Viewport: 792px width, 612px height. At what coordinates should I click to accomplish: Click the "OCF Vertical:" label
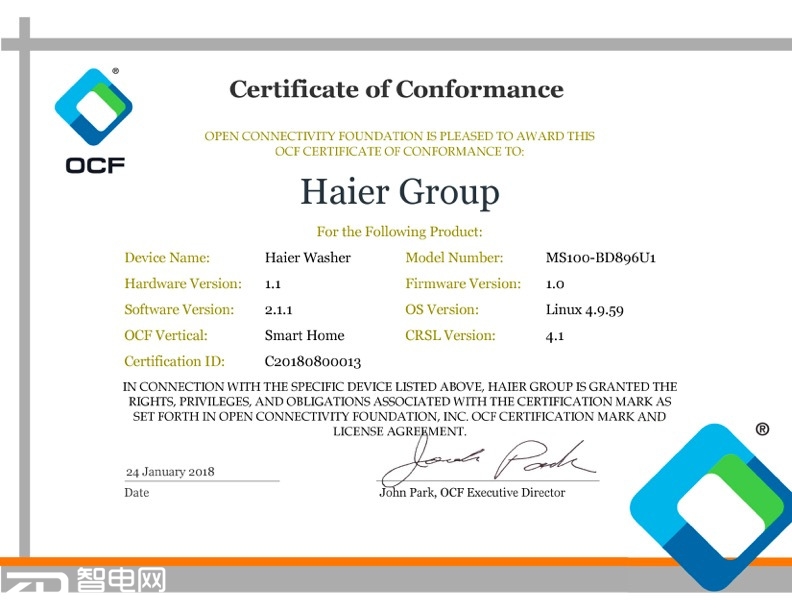[x=166, y=335]
